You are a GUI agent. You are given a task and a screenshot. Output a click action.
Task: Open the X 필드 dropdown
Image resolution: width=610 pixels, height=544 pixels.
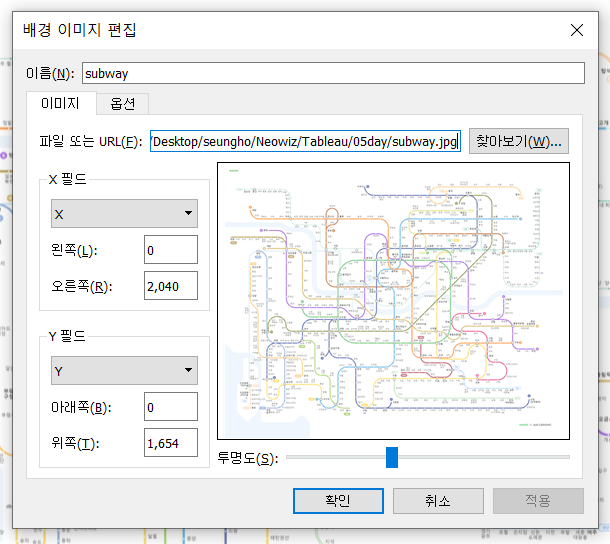[124, 214]
